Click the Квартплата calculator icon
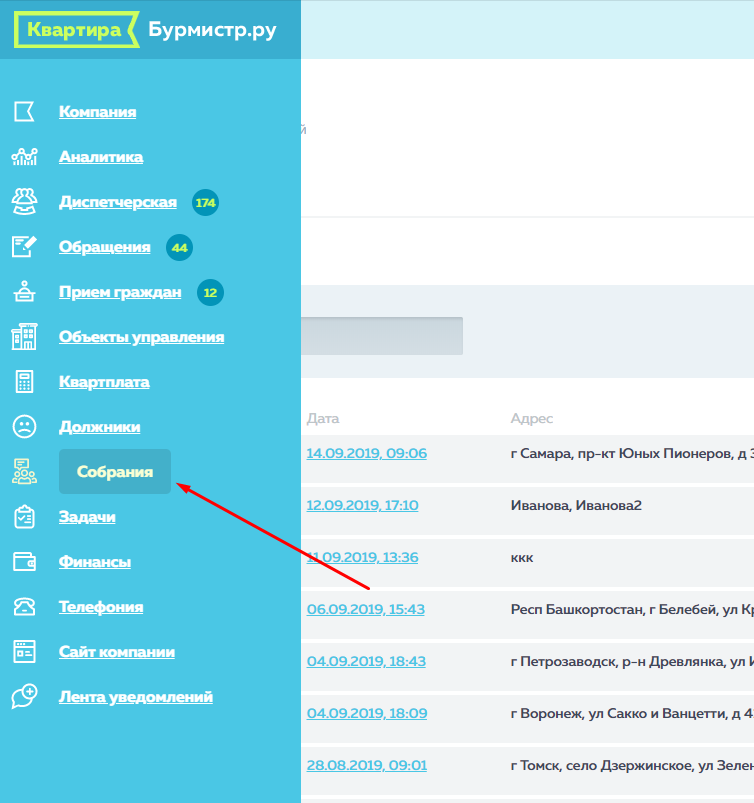754x803 pixels. (24, 382)
